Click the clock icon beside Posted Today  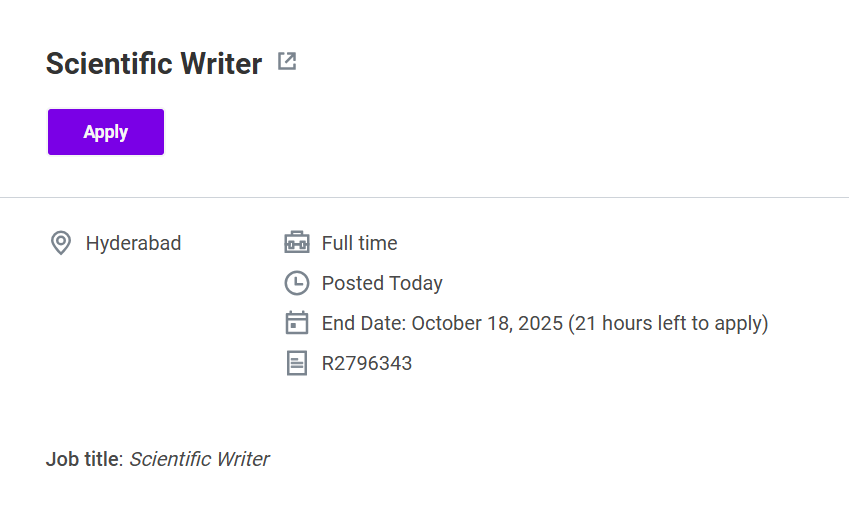click(297, 283)
